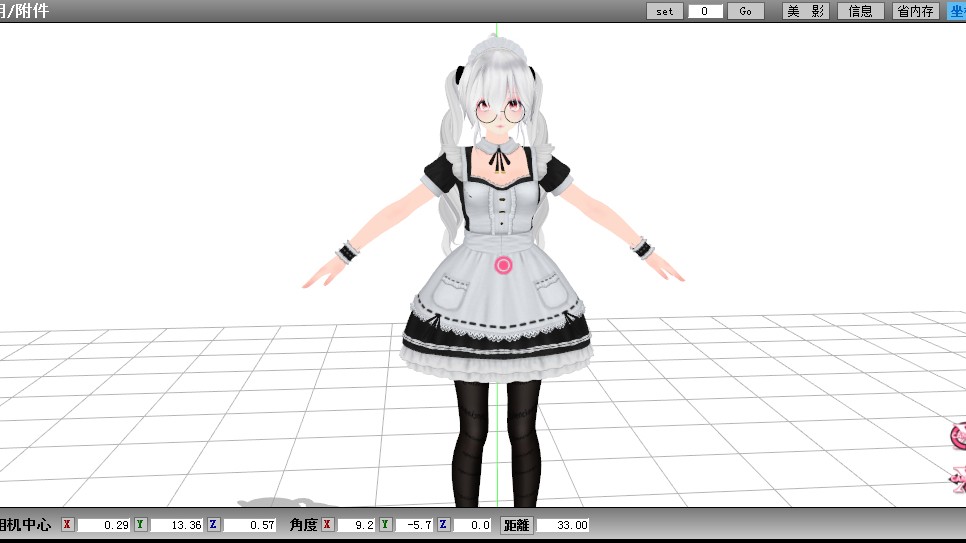966x543 pixels.
Task: Click the blue Z button beside 角度
Action: pyautogui.click(x=443, y=525)
